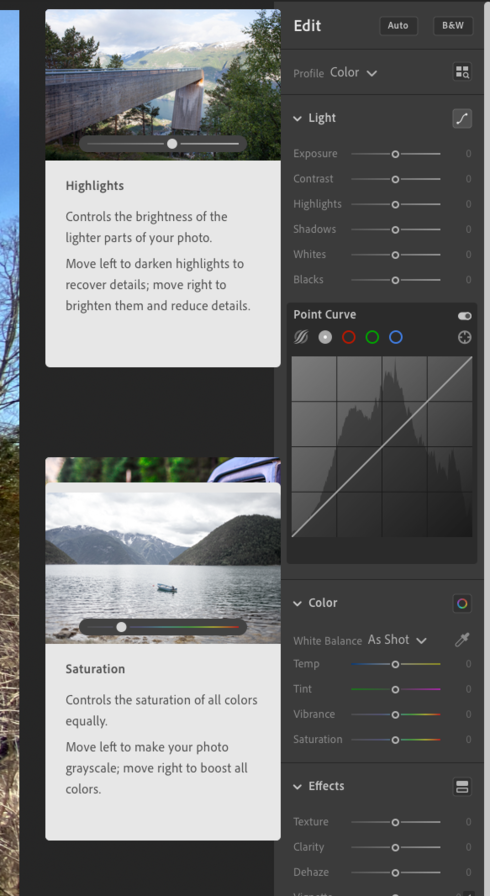Select the blue curve channel
490x896 pixels.
(396, 337)
